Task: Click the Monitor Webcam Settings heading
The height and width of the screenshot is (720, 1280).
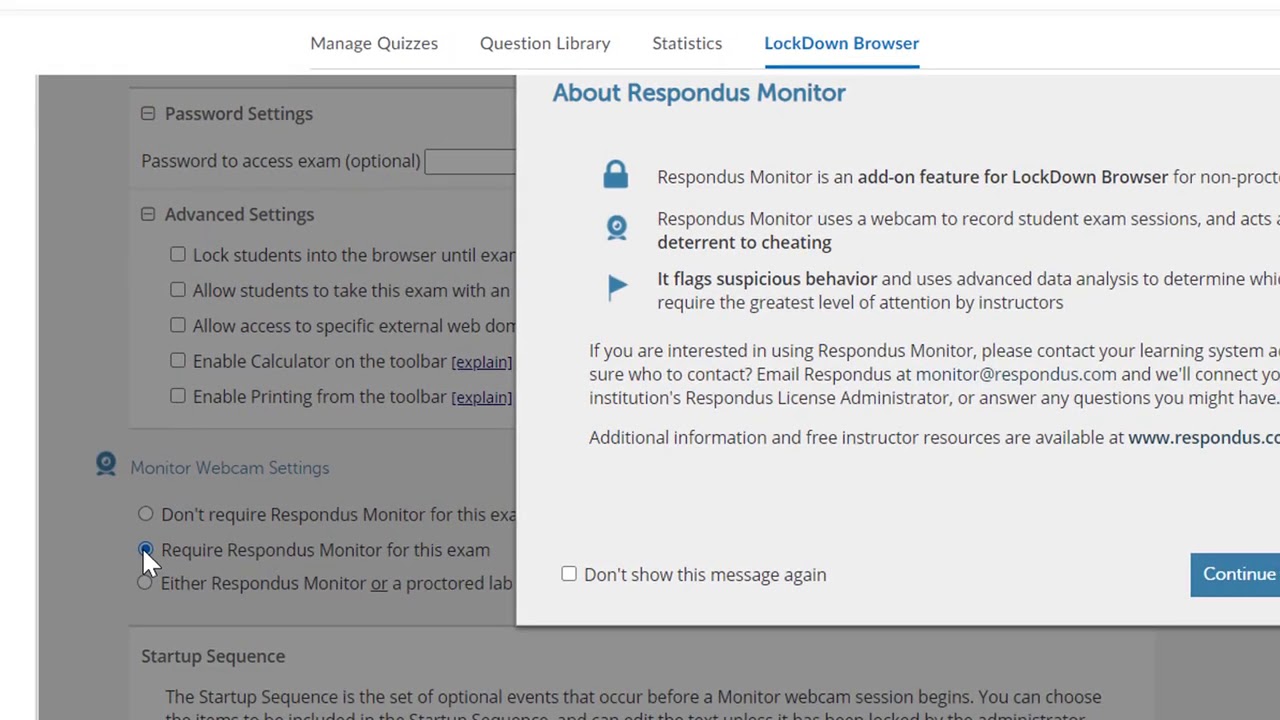Action: click(229, 467)
